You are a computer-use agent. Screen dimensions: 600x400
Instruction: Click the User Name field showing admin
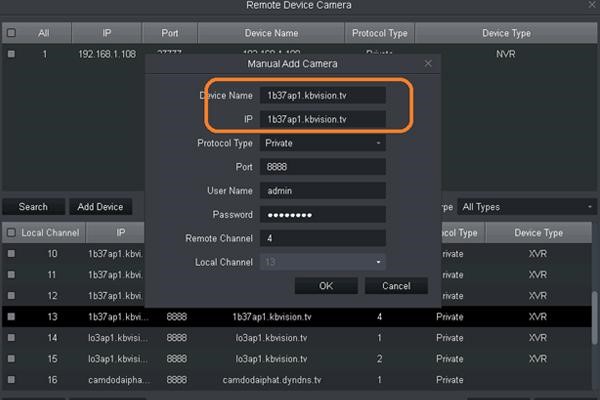[323, 191]
